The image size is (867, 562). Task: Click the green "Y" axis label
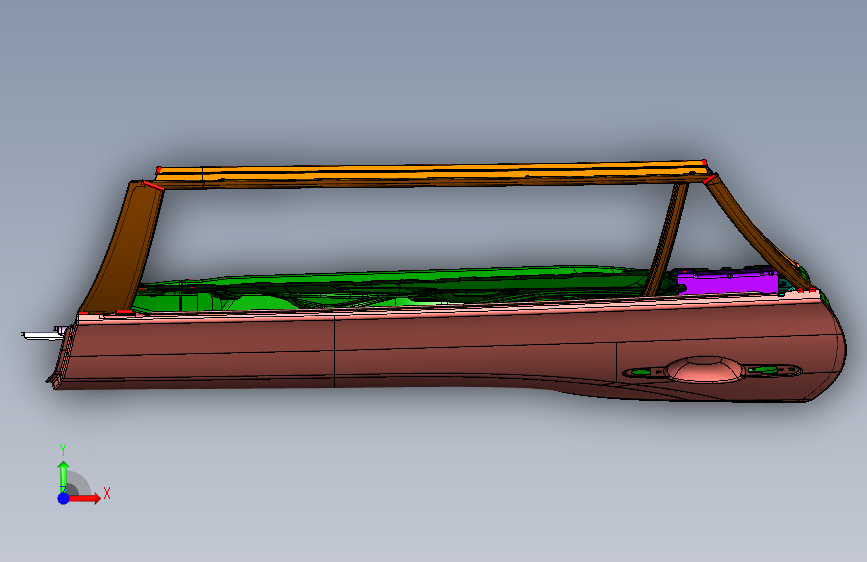point(63,450)
